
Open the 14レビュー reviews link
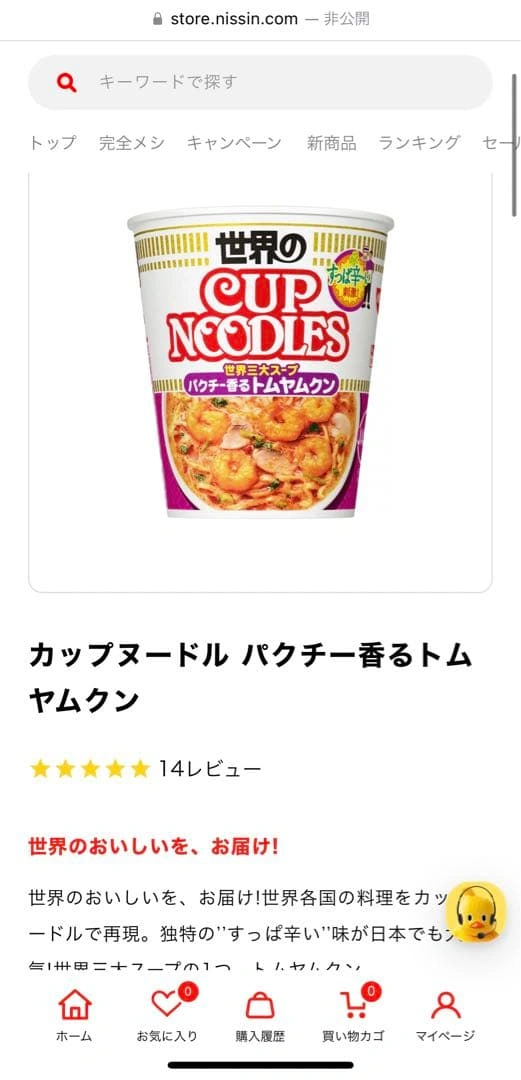point(210,769)
